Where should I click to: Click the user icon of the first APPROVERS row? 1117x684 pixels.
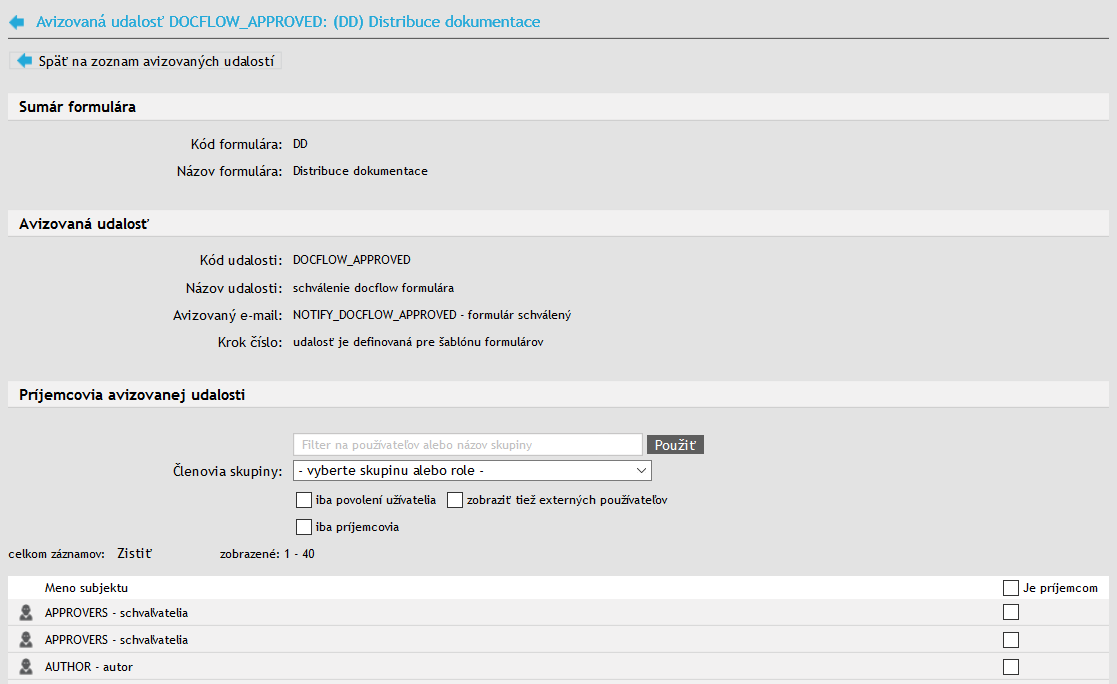26,613
